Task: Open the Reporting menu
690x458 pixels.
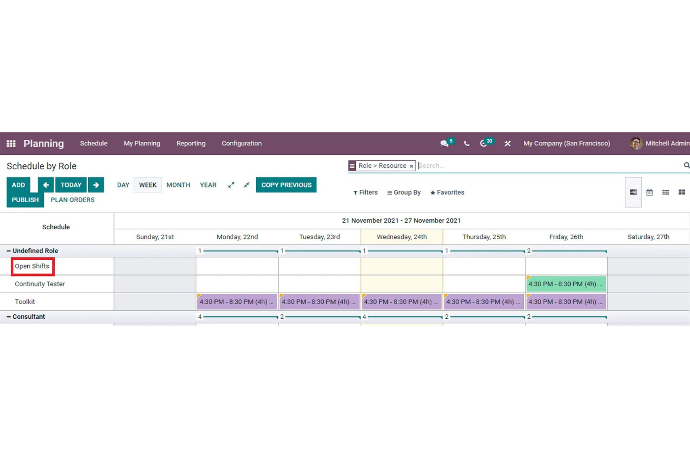Action: coord(191,144)
